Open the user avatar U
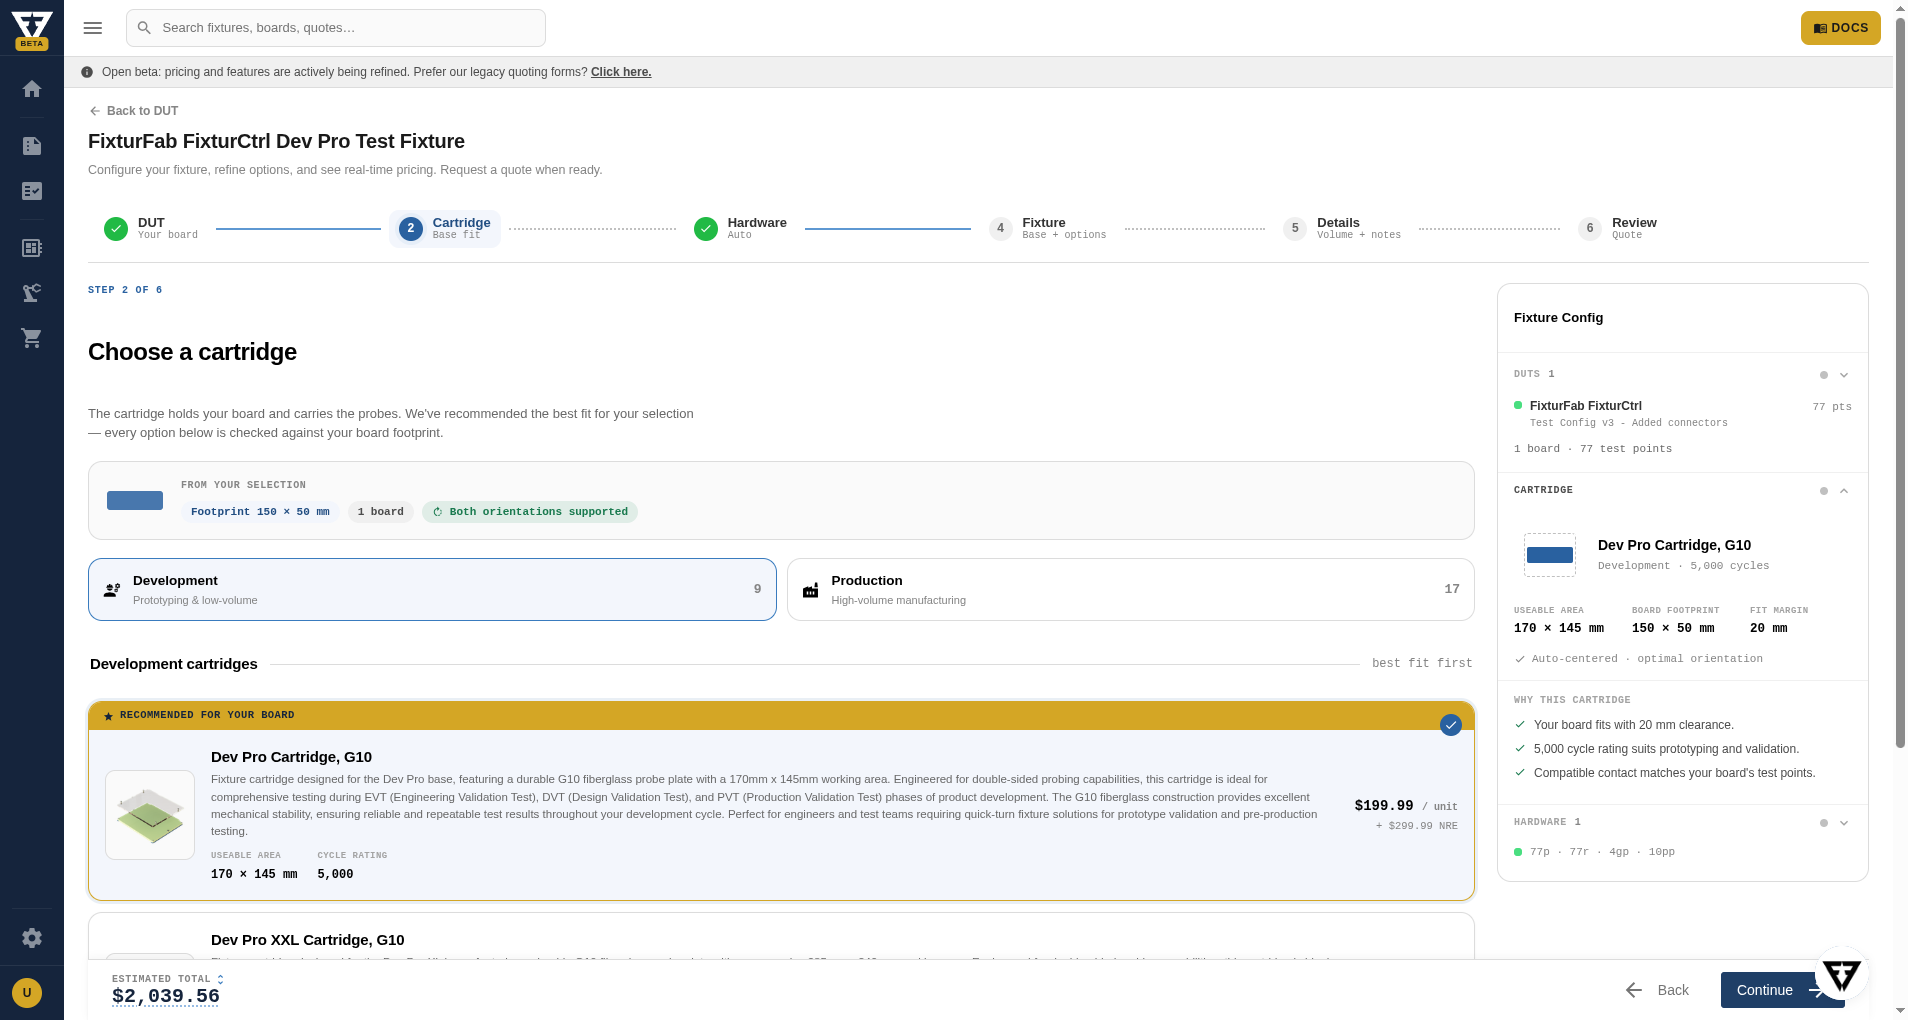The height and width of the screenshot is (1020, 1908). (x=27, y=993)
